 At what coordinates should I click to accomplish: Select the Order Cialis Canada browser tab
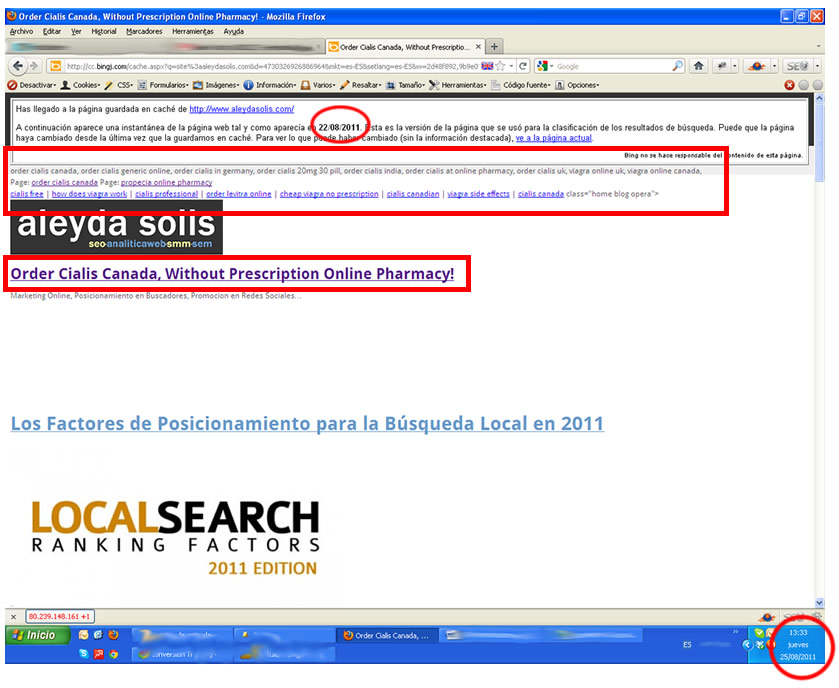tap(405, 47)
